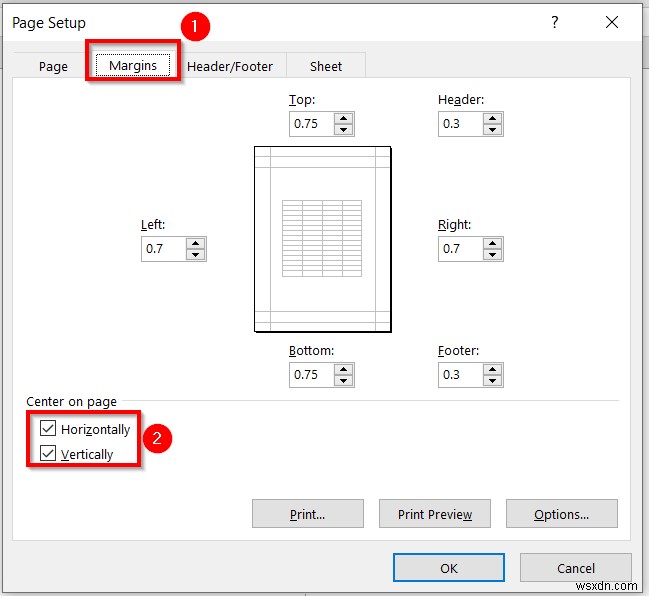
Task: Close the Page Setup dialog
Action: tap(612, 22)
